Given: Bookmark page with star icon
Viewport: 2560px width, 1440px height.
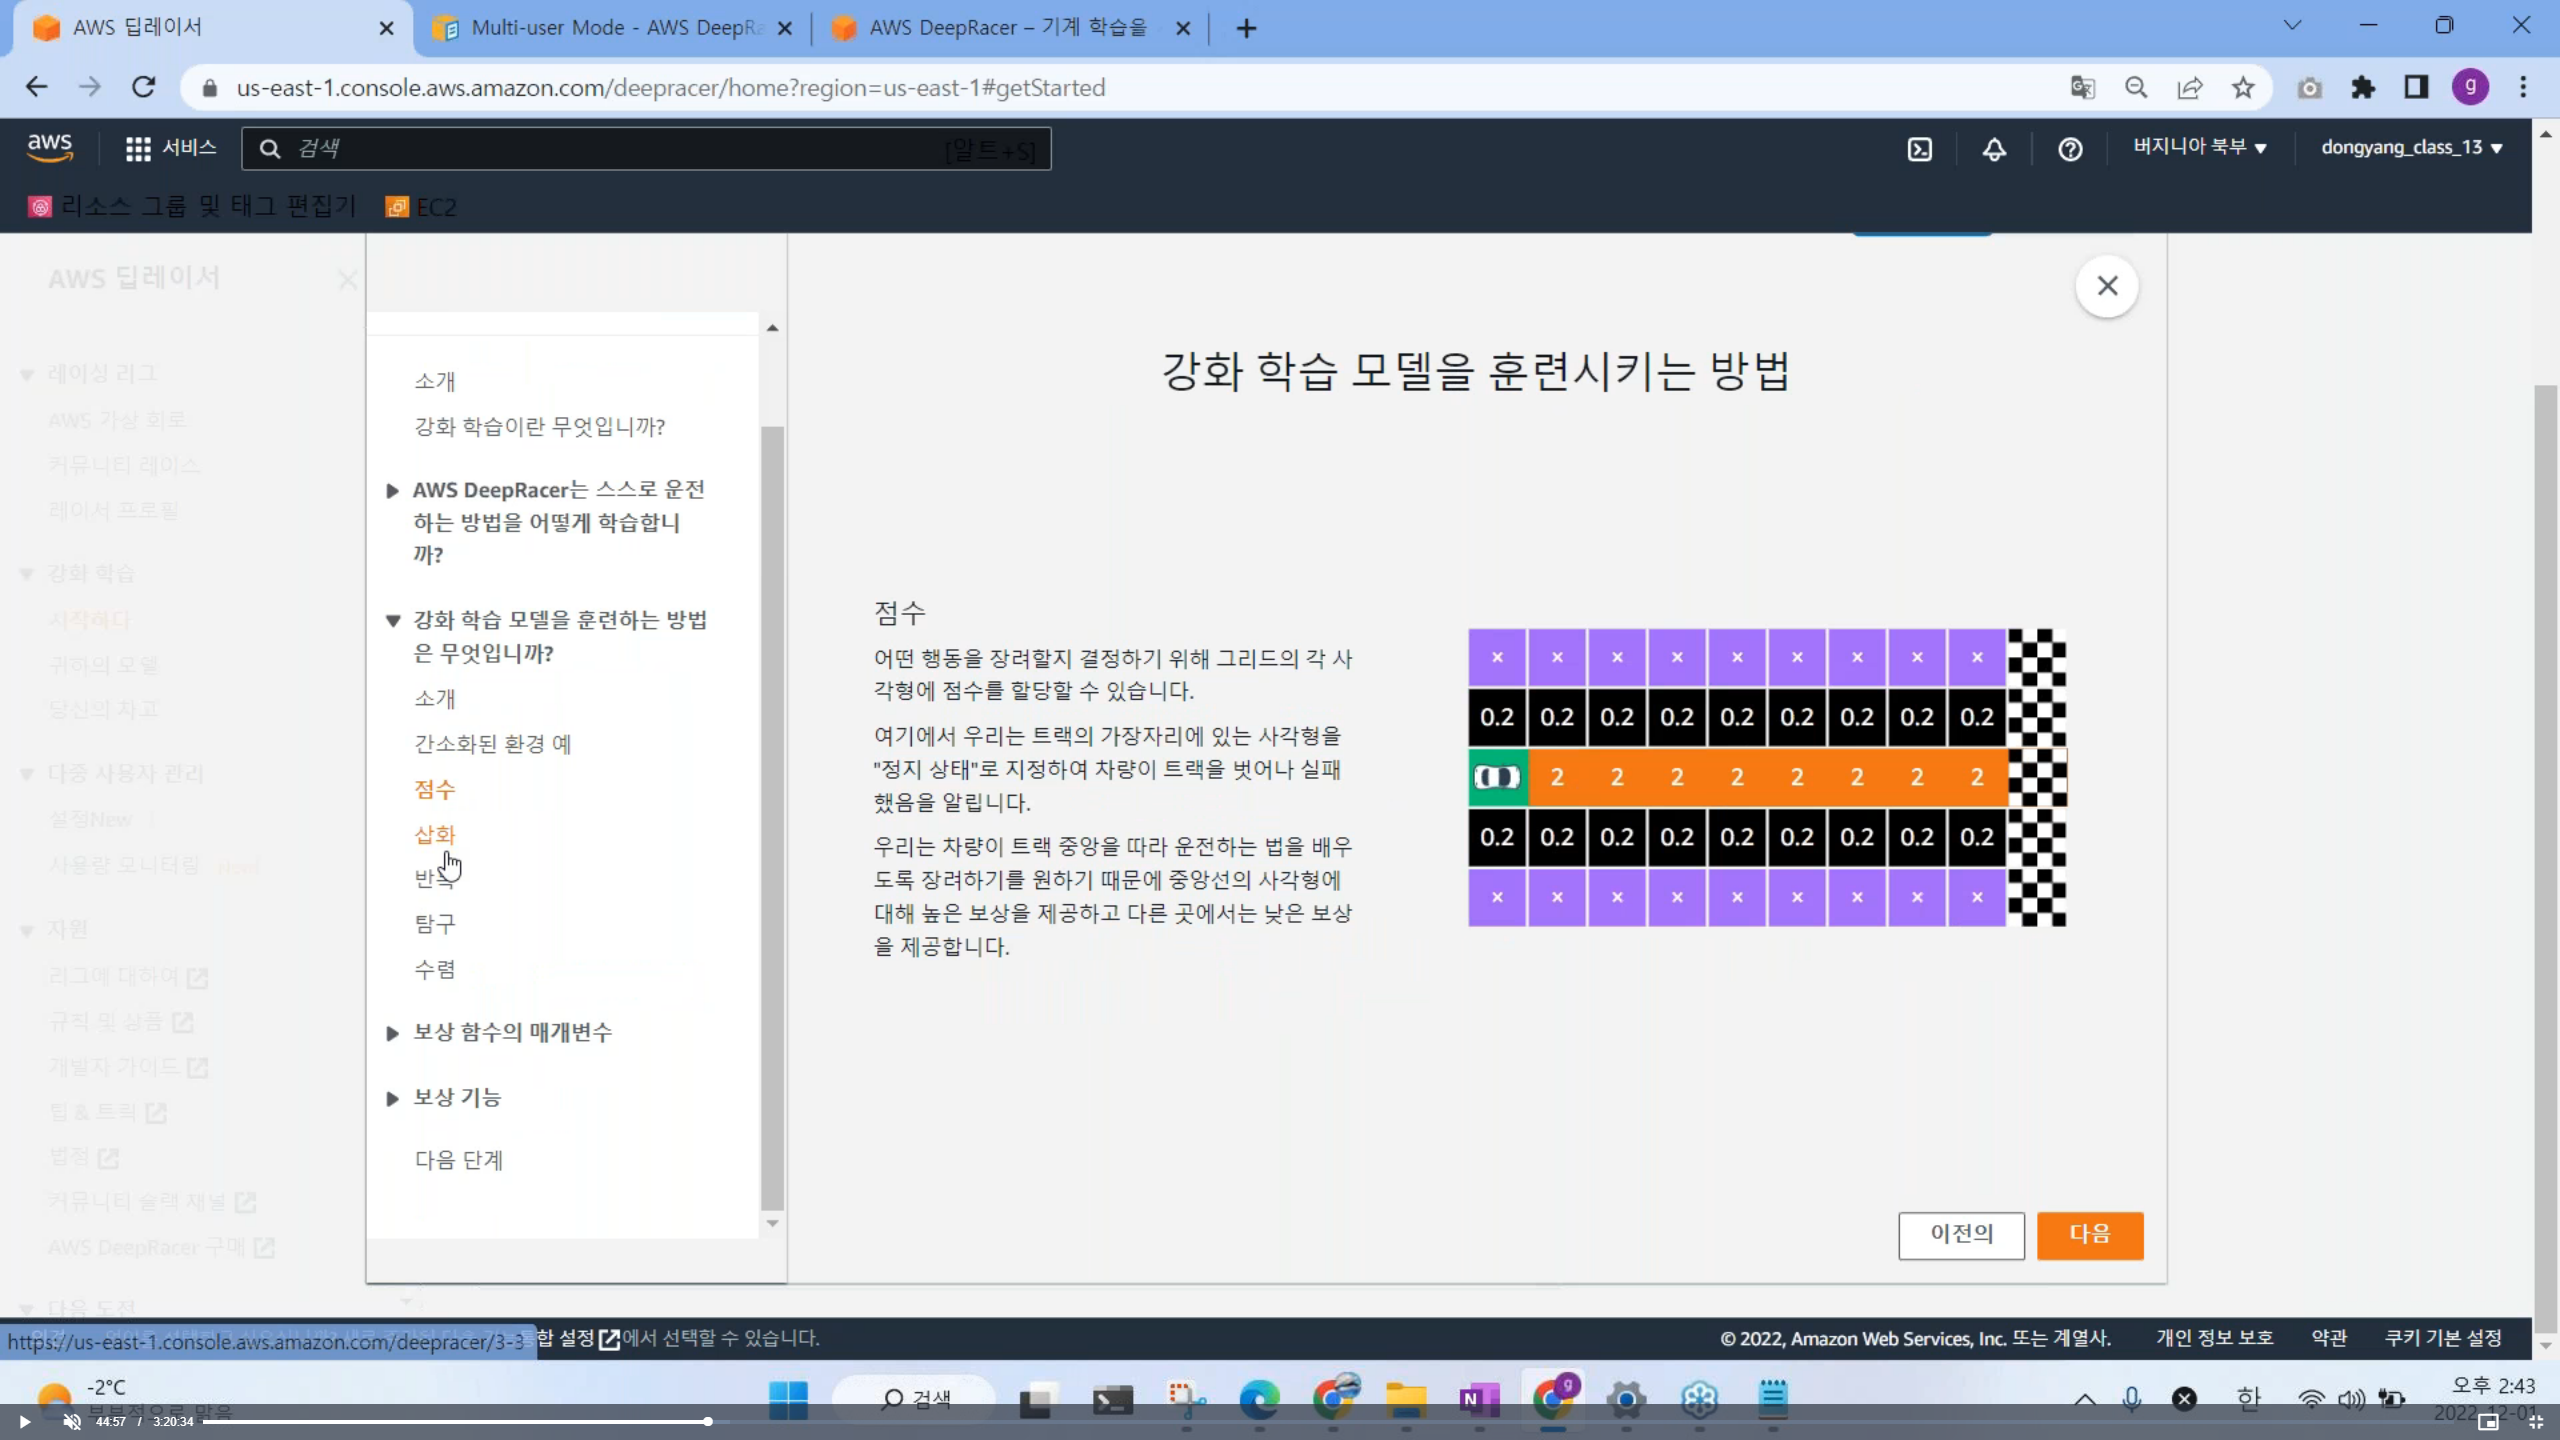Looking at the screenshot, I should [2243, 88].
